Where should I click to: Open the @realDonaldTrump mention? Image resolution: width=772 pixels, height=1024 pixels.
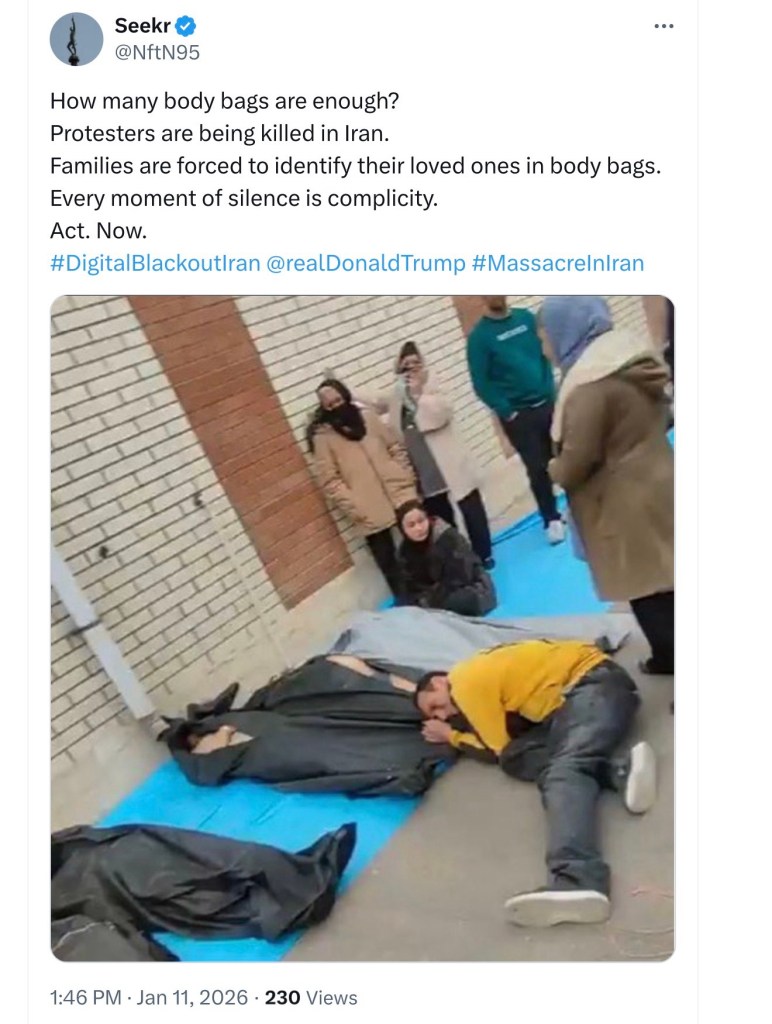(366, 263)
